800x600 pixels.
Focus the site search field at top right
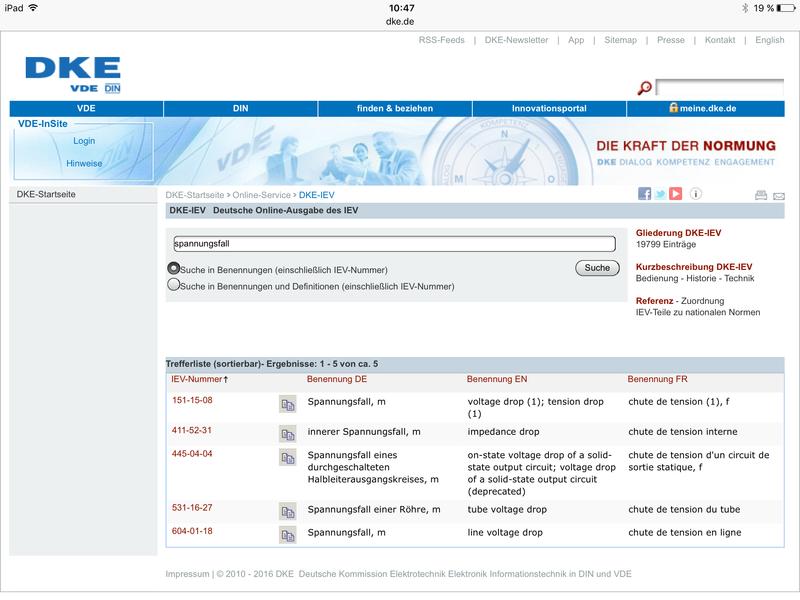(x=720, y=87)
